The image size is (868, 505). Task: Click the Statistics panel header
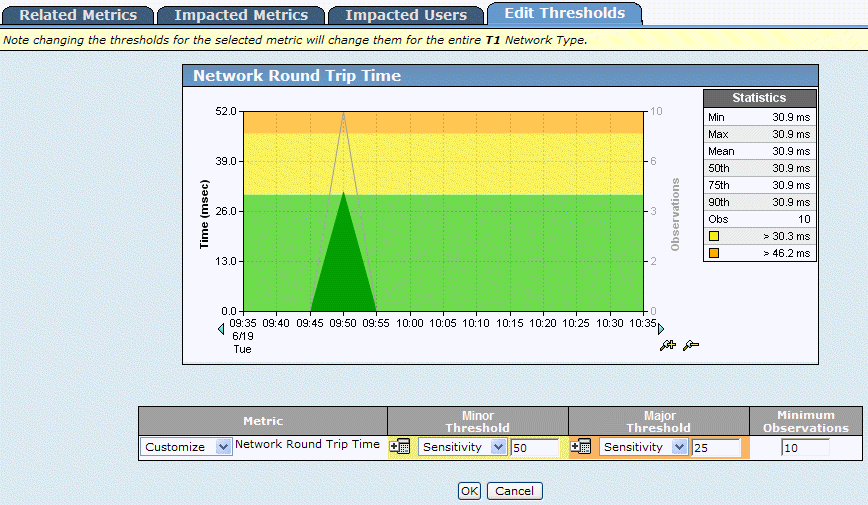point(760,98)
